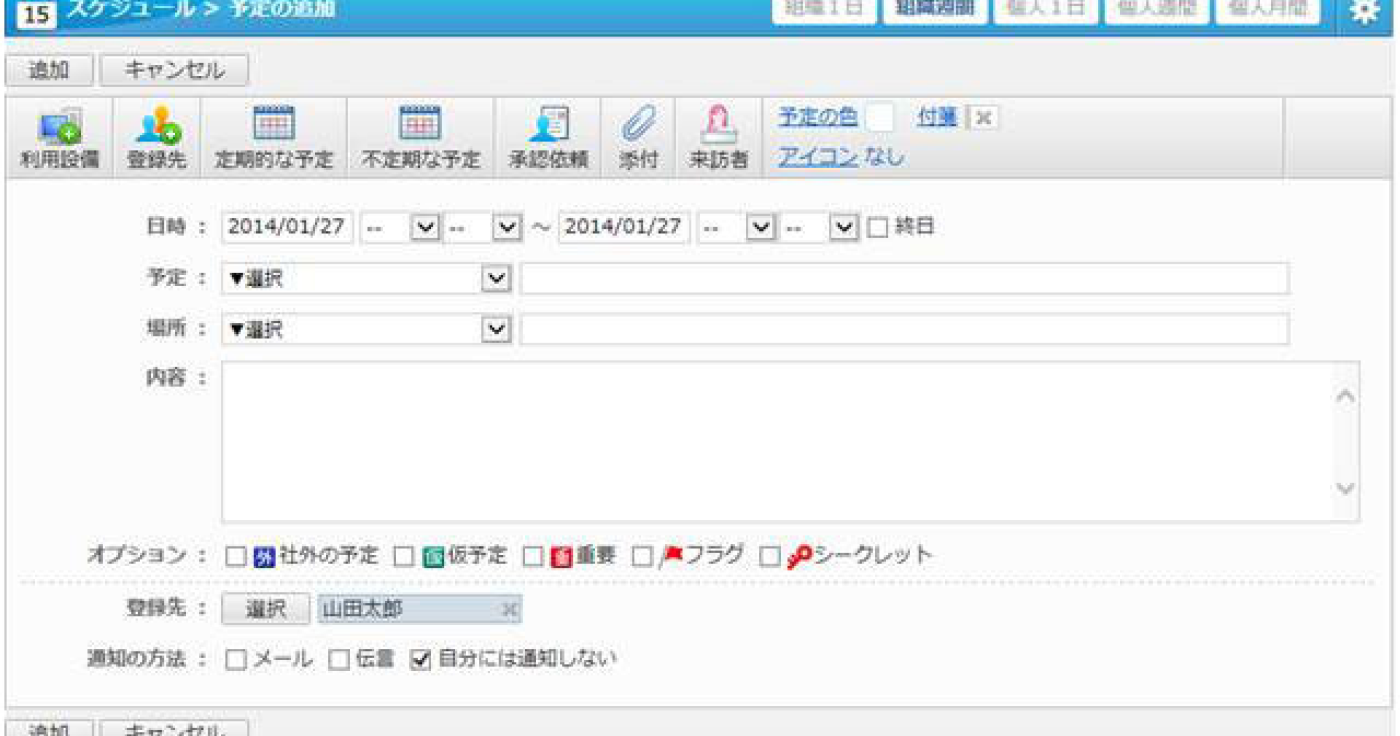The width and height of the screenshot is (1400, 736).
Task: Click the end date field after ～
Action: (625, 227)
